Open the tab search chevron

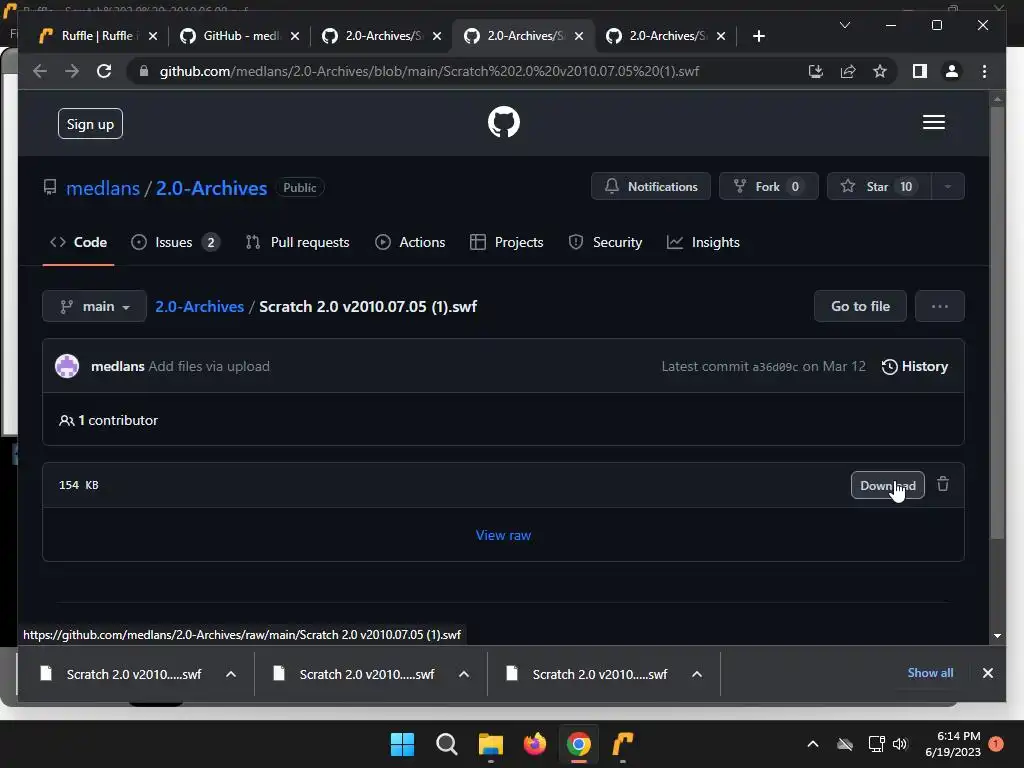pyautogui.click(x=844, y=25)
